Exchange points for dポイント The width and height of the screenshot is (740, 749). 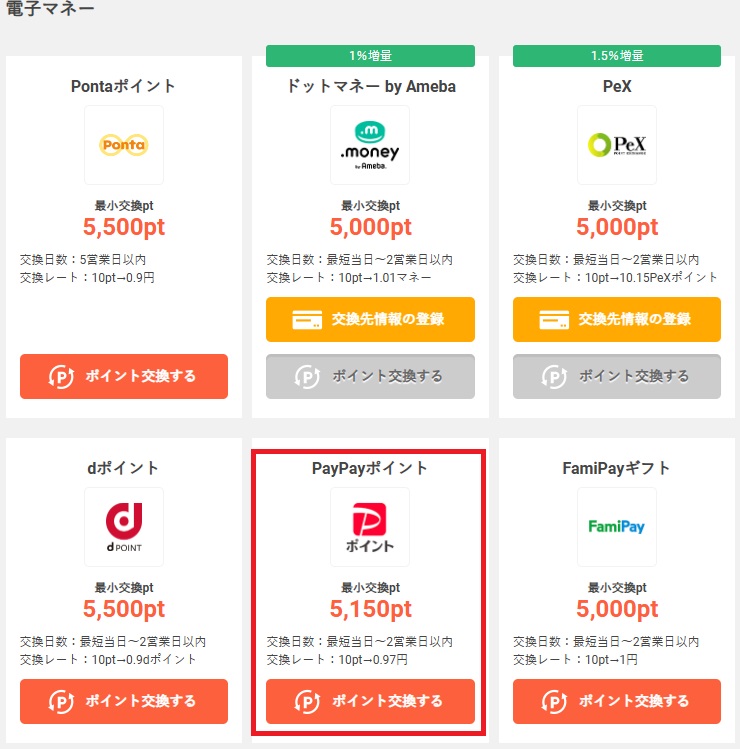124,701
